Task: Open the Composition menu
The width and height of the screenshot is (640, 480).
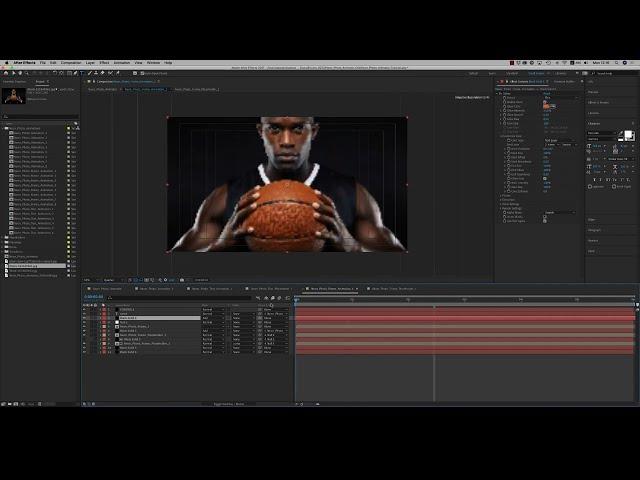Action: (71, 63)
